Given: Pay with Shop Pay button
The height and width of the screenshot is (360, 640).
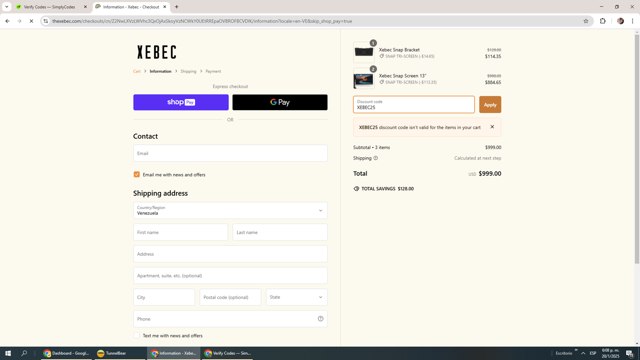Looking at the screenshot, I should [x=181, y=102].
